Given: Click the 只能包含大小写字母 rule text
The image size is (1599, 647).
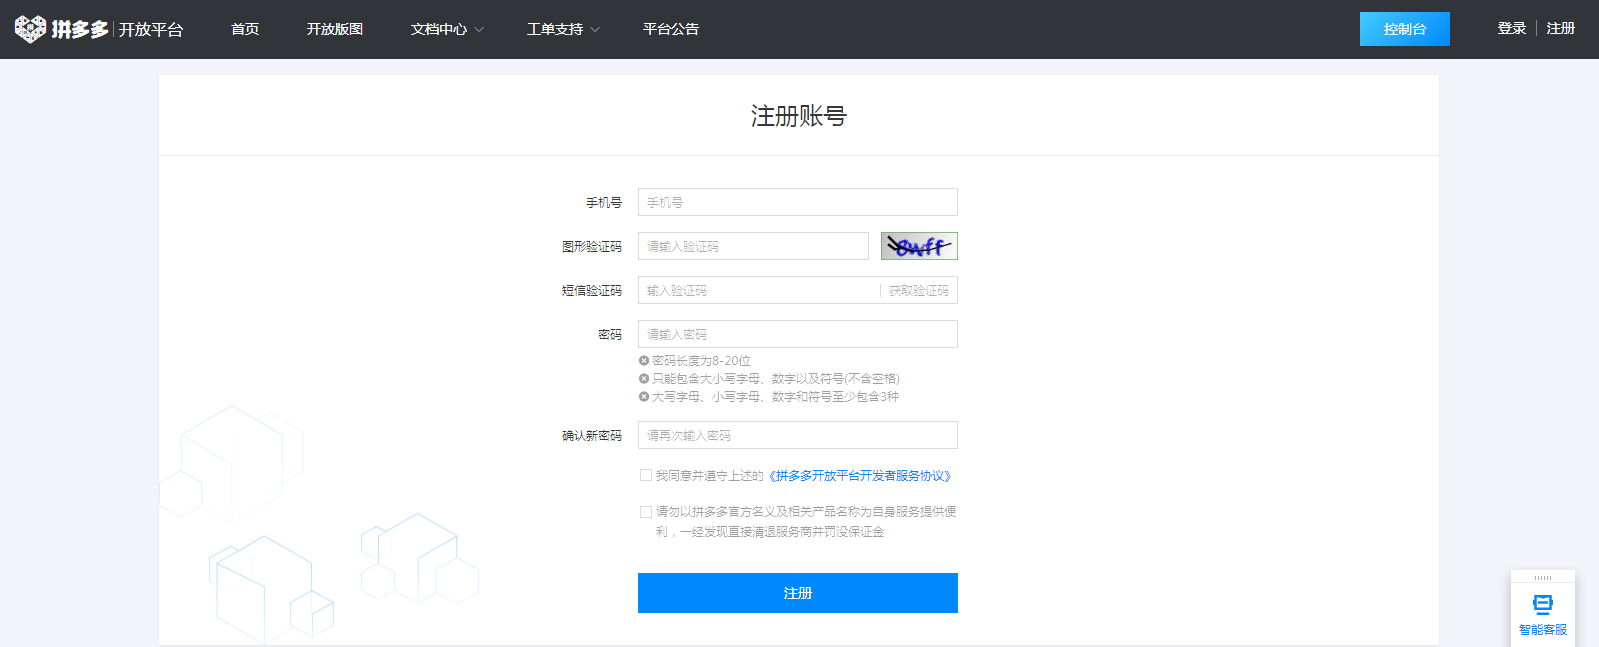Looking at the screenshot, I should point(776,379).
